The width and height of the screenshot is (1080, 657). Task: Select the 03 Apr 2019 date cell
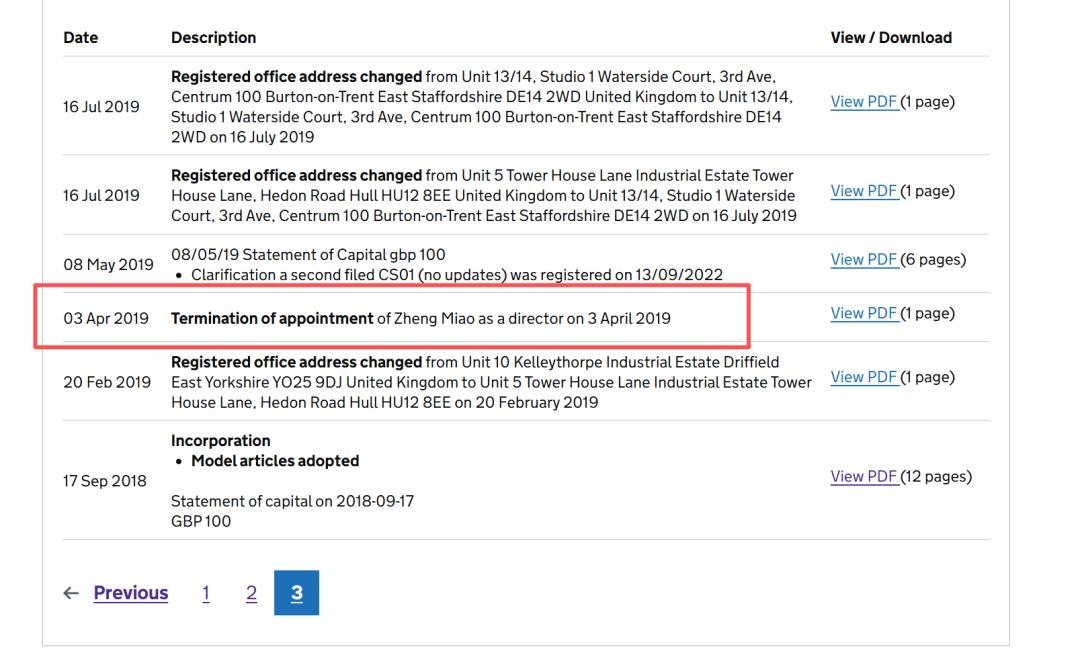(105, 319)
